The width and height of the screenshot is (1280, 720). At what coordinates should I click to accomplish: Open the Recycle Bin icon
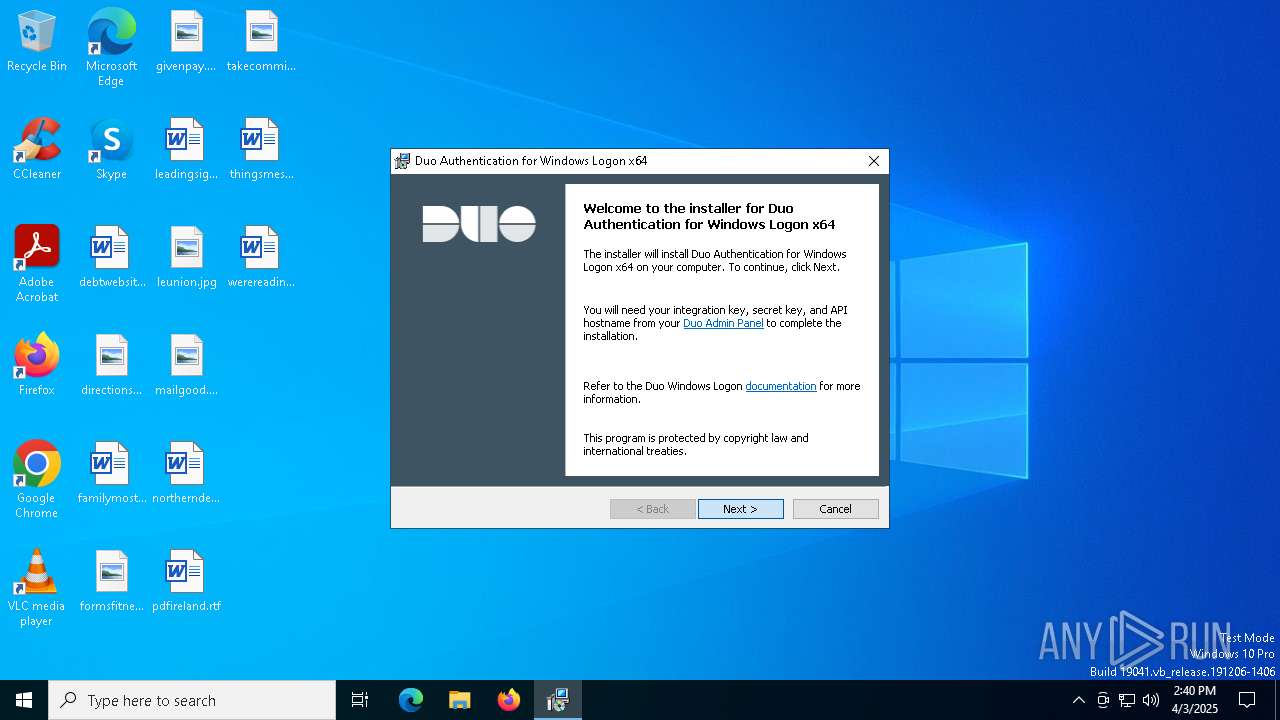37,42
